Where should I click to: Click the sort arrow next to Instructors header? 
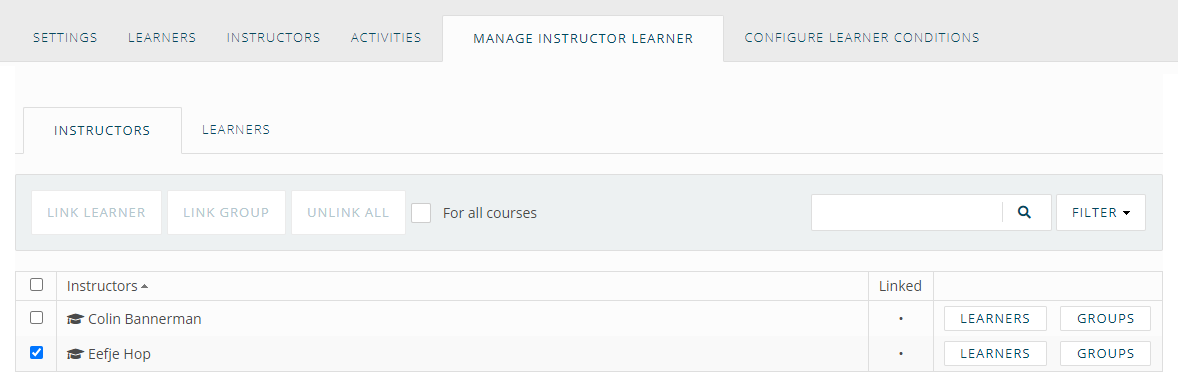pyautogui.click(x=144, y=286)
